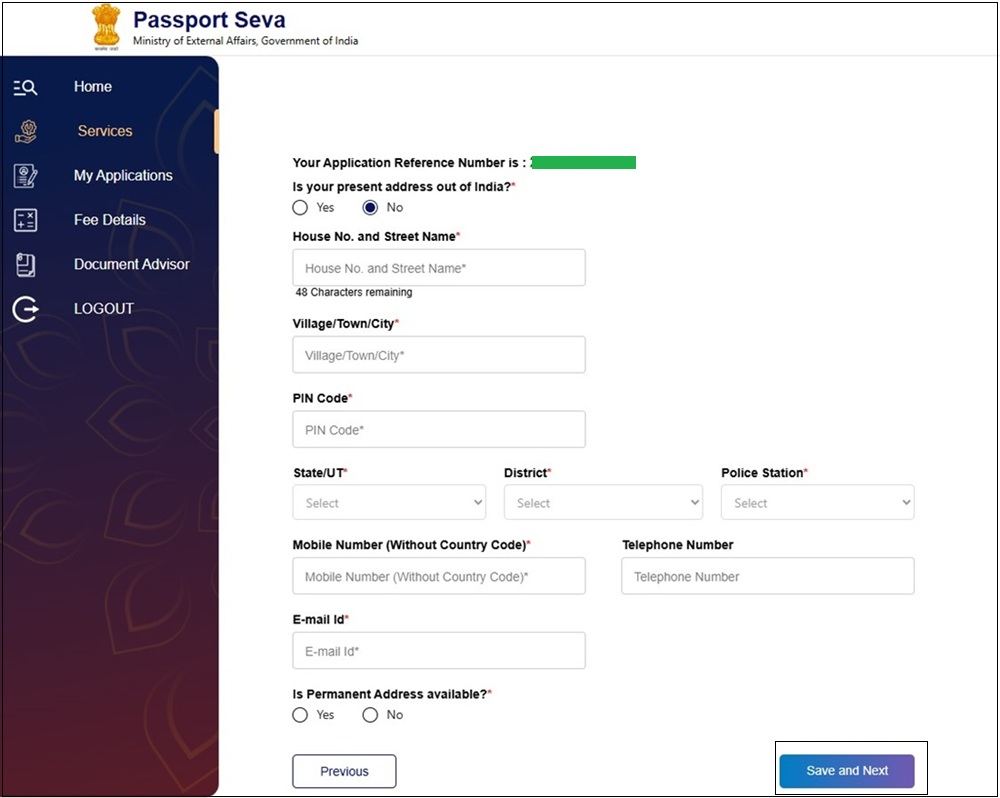Click the My Applications document icon
Screen dimensions: 1000x798
[26, 175]
